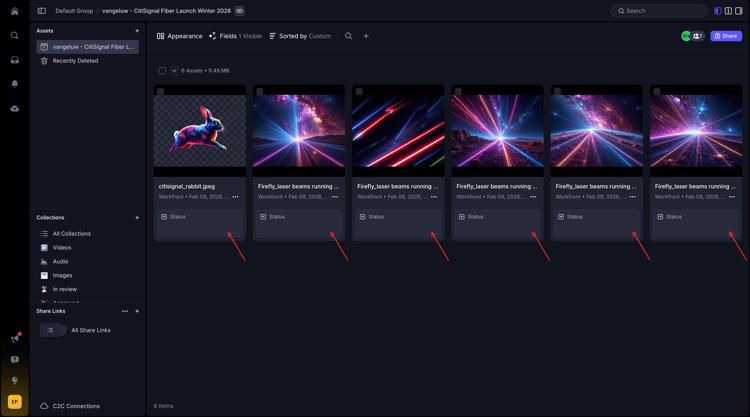Open the help question mark icon
Image resolution: width=750 pixels, height=417 pixels.
(15, 360)
